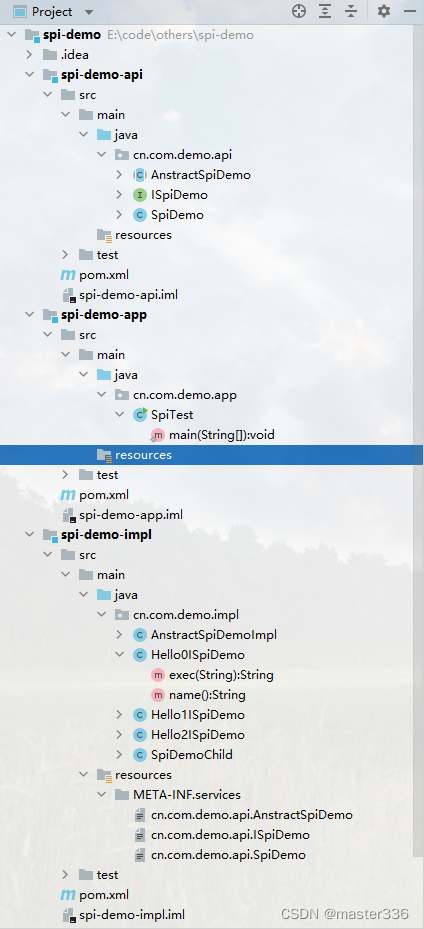Collapse the META-INF.services folder
Screen dimensions: 424x929
[101, 795]
